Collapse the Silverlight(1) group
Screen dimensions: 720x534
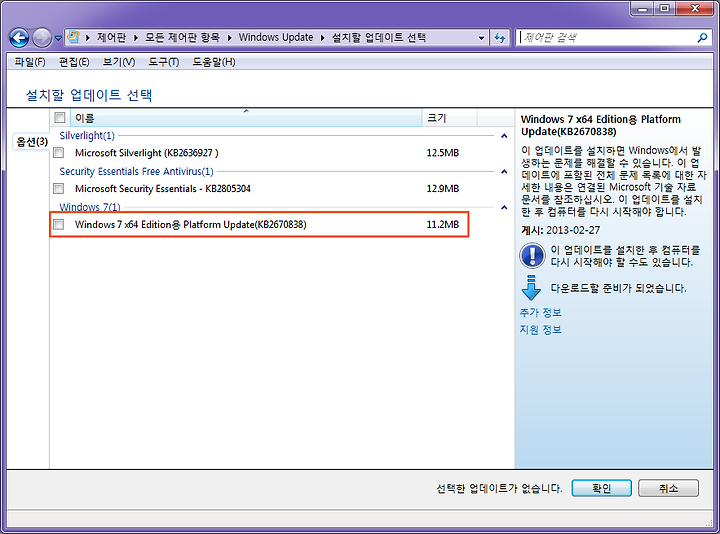coord(504,136)
